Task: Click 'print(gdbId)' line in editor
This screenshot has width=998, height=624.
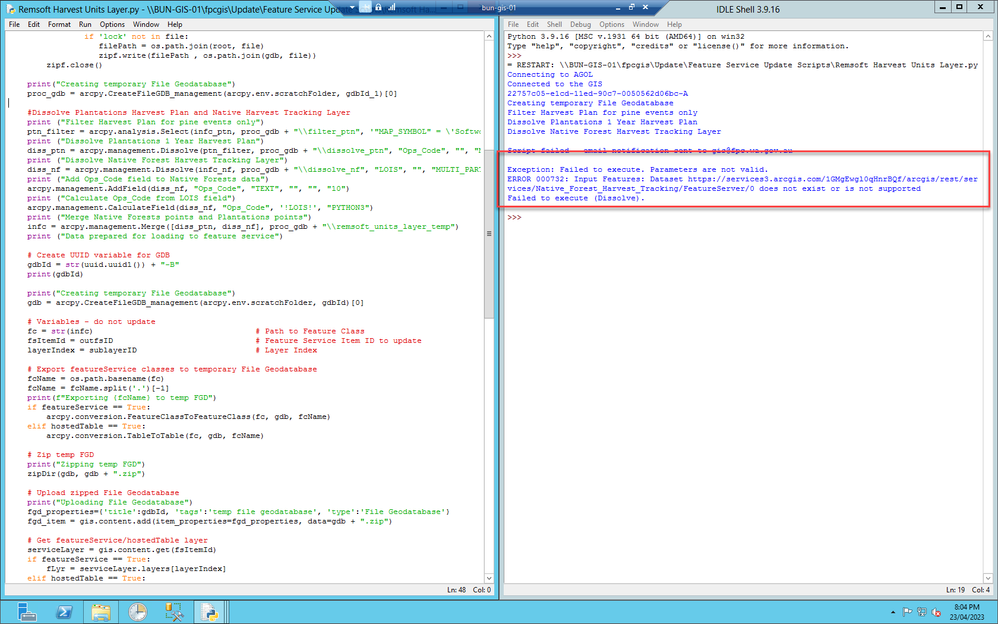Action: (53, 274)
